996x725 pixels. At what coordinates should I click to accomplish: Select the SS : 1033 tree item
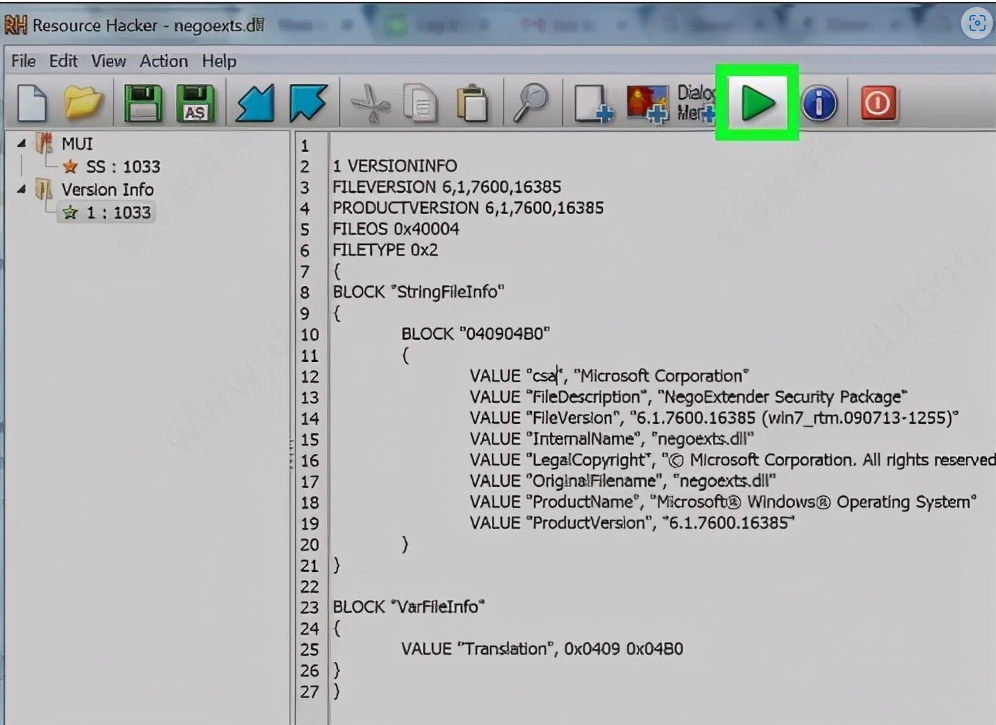[122, 167]
